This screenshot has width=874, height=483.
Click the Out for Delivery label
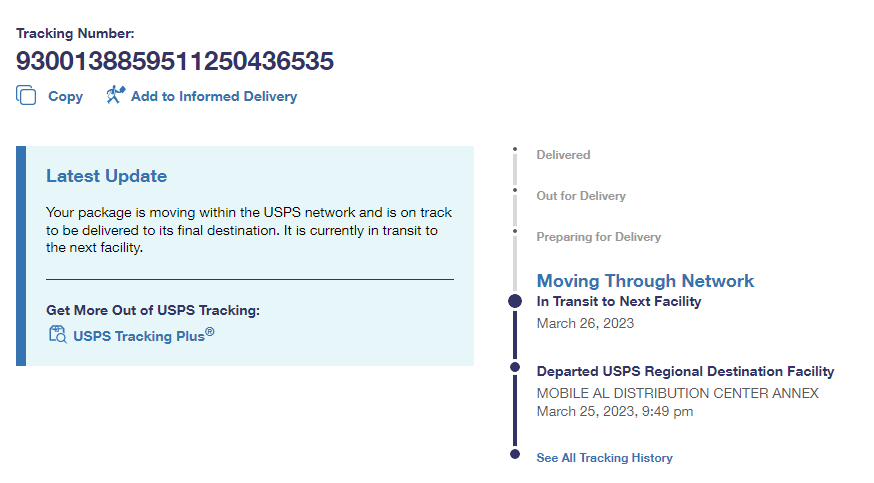point(581,196)
